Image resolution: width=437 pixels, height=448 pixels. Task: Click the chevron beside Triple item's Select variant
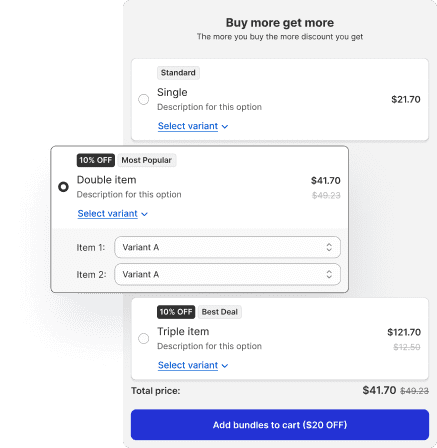[225, 366]
